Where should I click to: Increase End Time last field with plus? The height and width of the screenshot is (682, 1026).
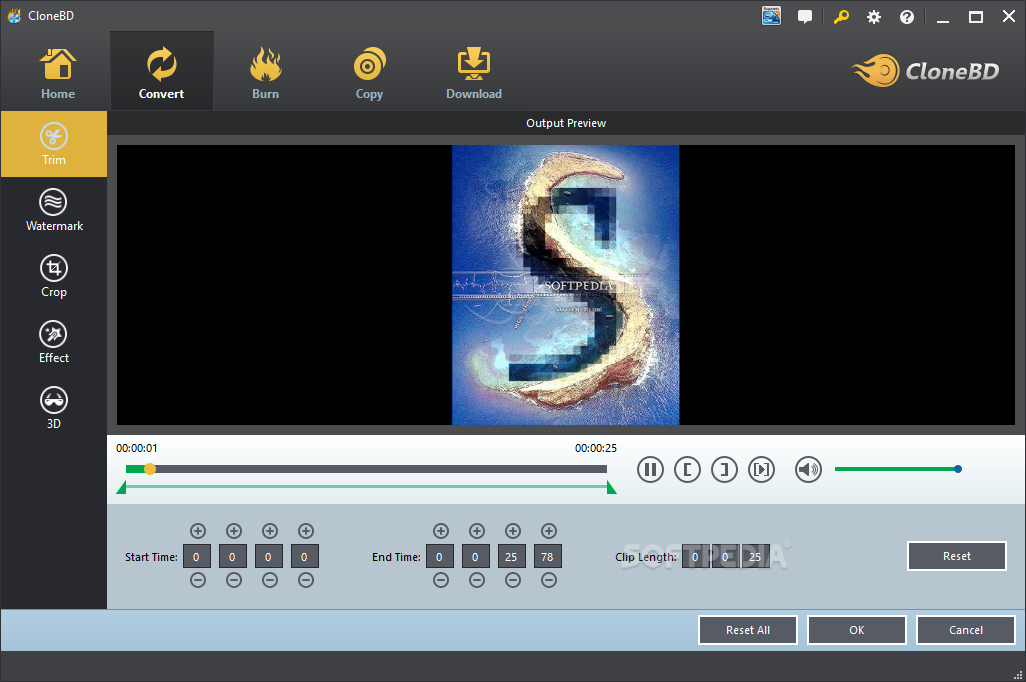[549, 531]
